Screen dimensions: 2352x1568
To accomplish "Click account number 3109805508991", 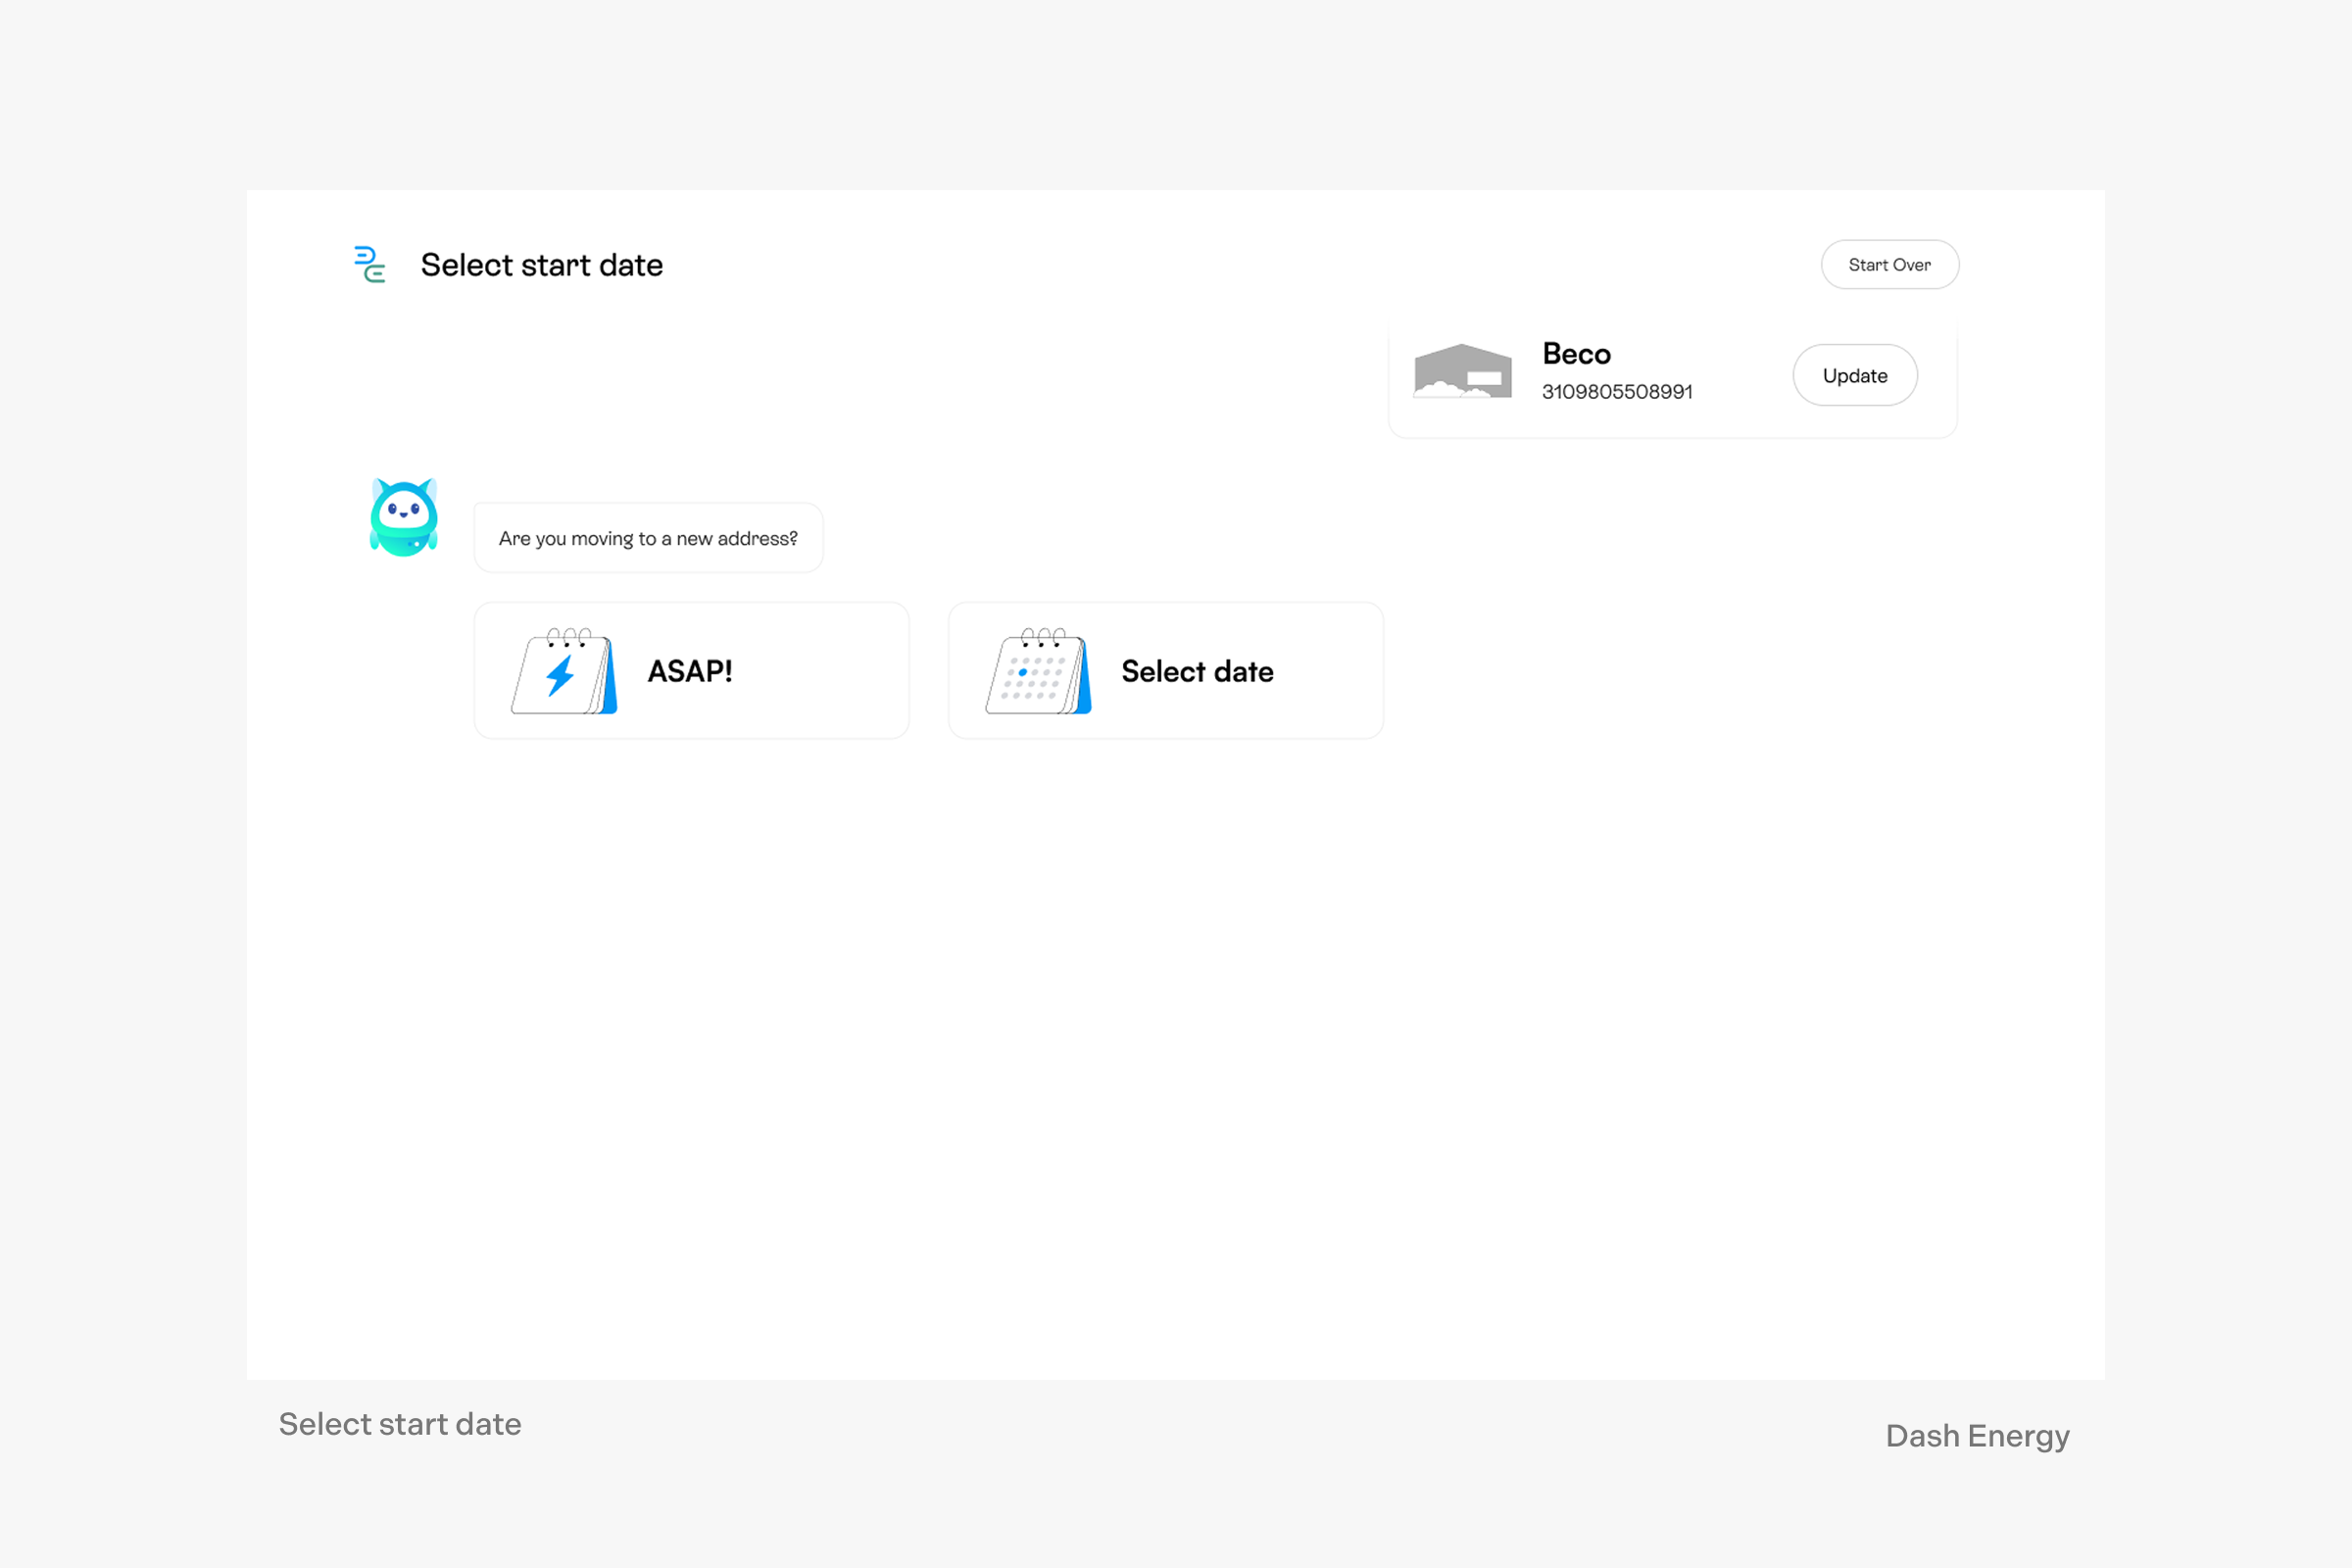I will click(1616, 392).
